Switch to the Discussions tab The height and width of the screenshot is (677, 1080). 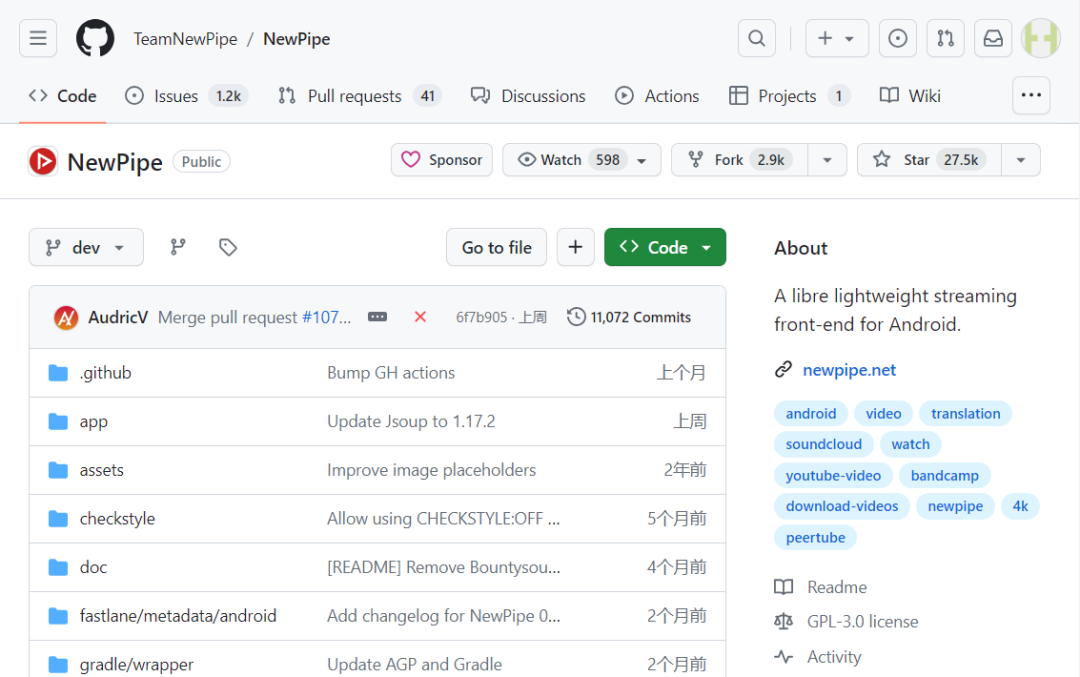click(x=528, y=96)
